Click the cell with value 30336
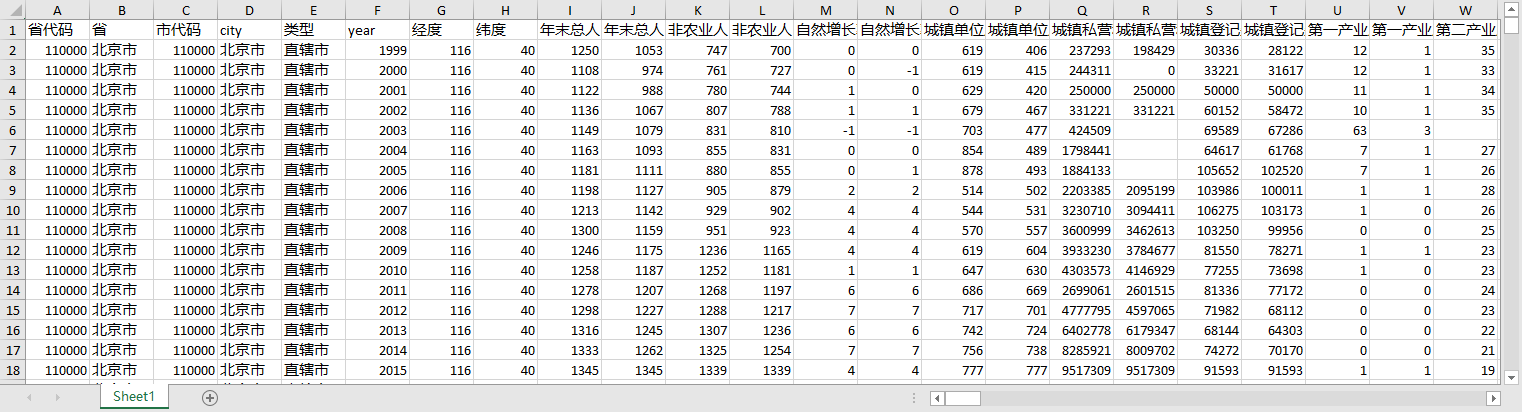The height and width of the screenshot is (412, 1522). tap(1209, 50)
